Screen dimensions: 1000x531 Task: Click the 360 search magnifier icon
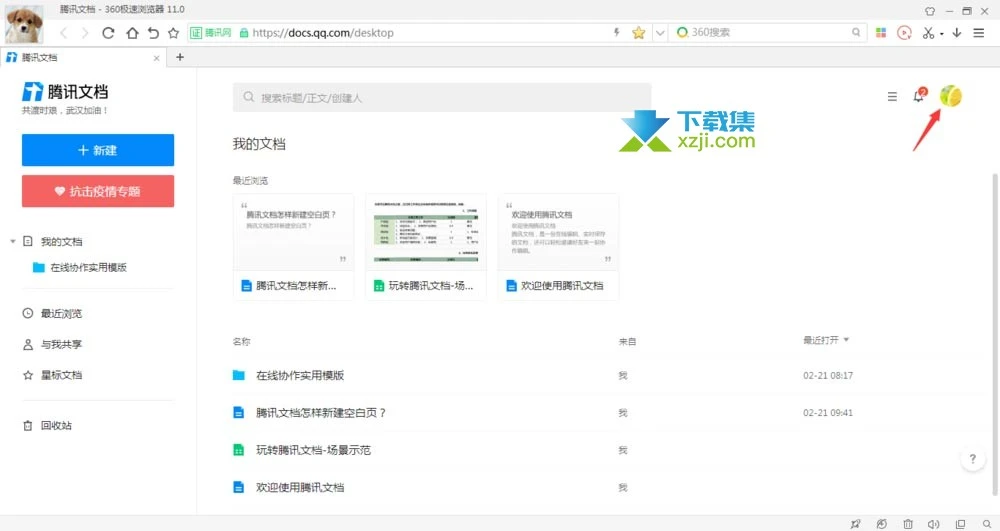856,32
